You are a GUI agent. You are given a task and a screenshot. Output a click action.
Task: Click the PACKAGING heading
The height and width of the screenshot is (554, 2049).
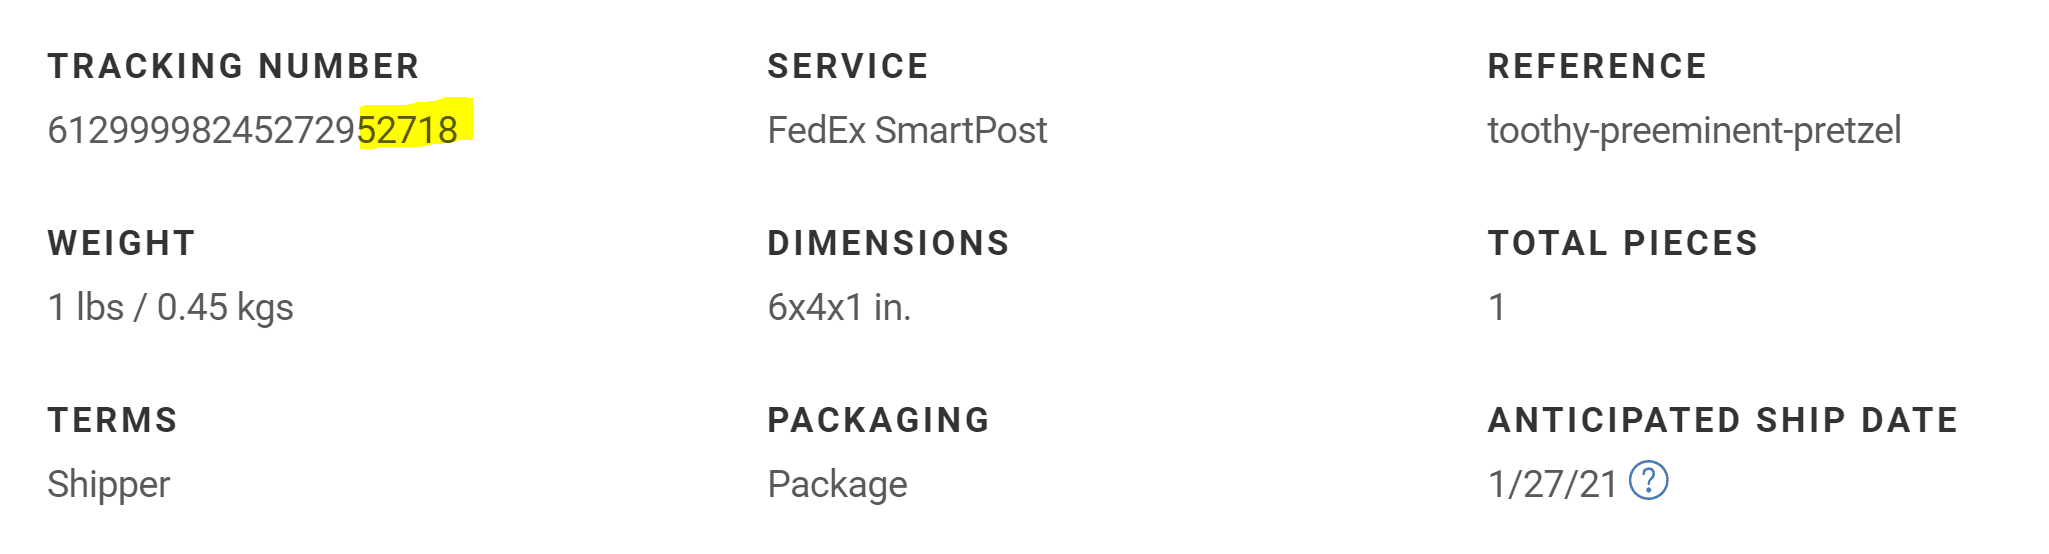[x=878, y=420]
